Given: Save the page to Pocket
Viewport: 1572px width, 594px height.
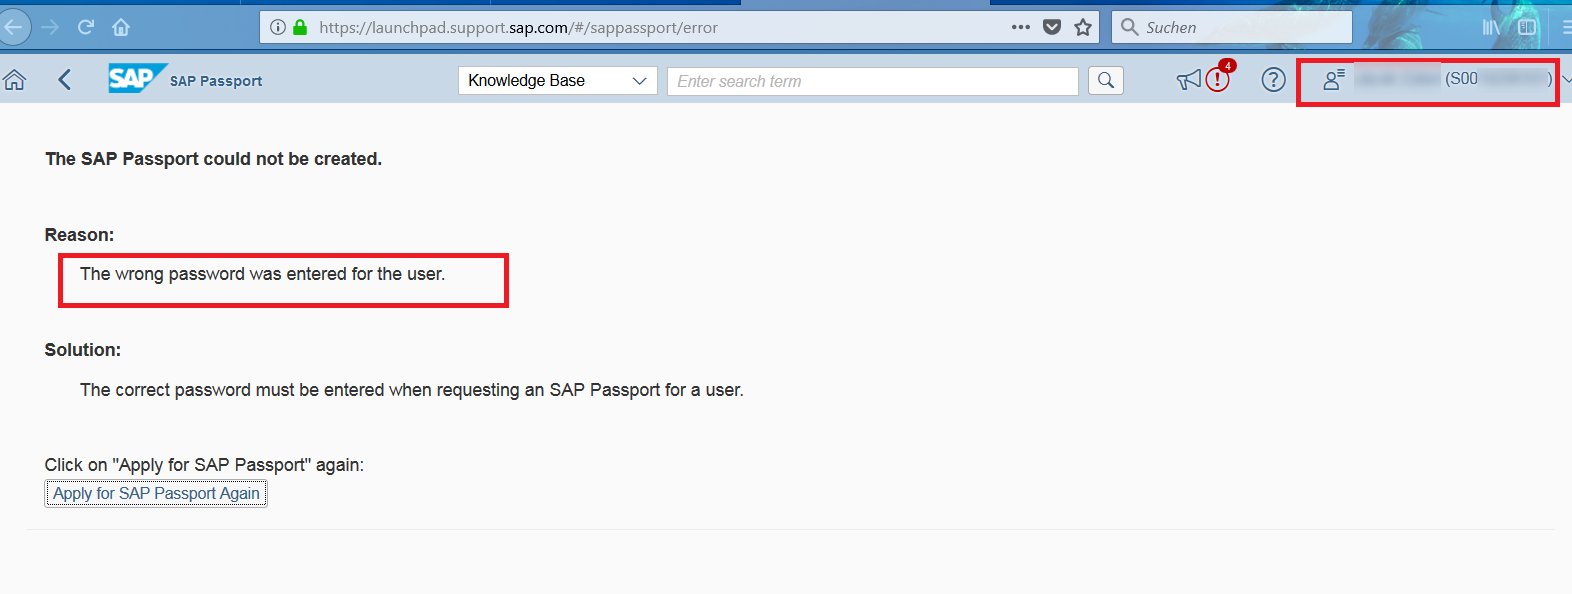Looking at the screenshot, I should click(x=1052, y=27).
